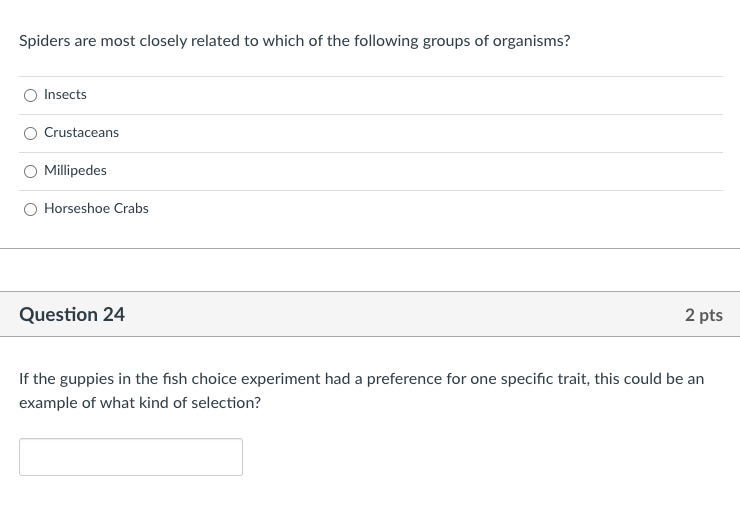Focus the Question 24 answer text box
The height and width of the screenshot is (505, 740).
click(131, 457)
